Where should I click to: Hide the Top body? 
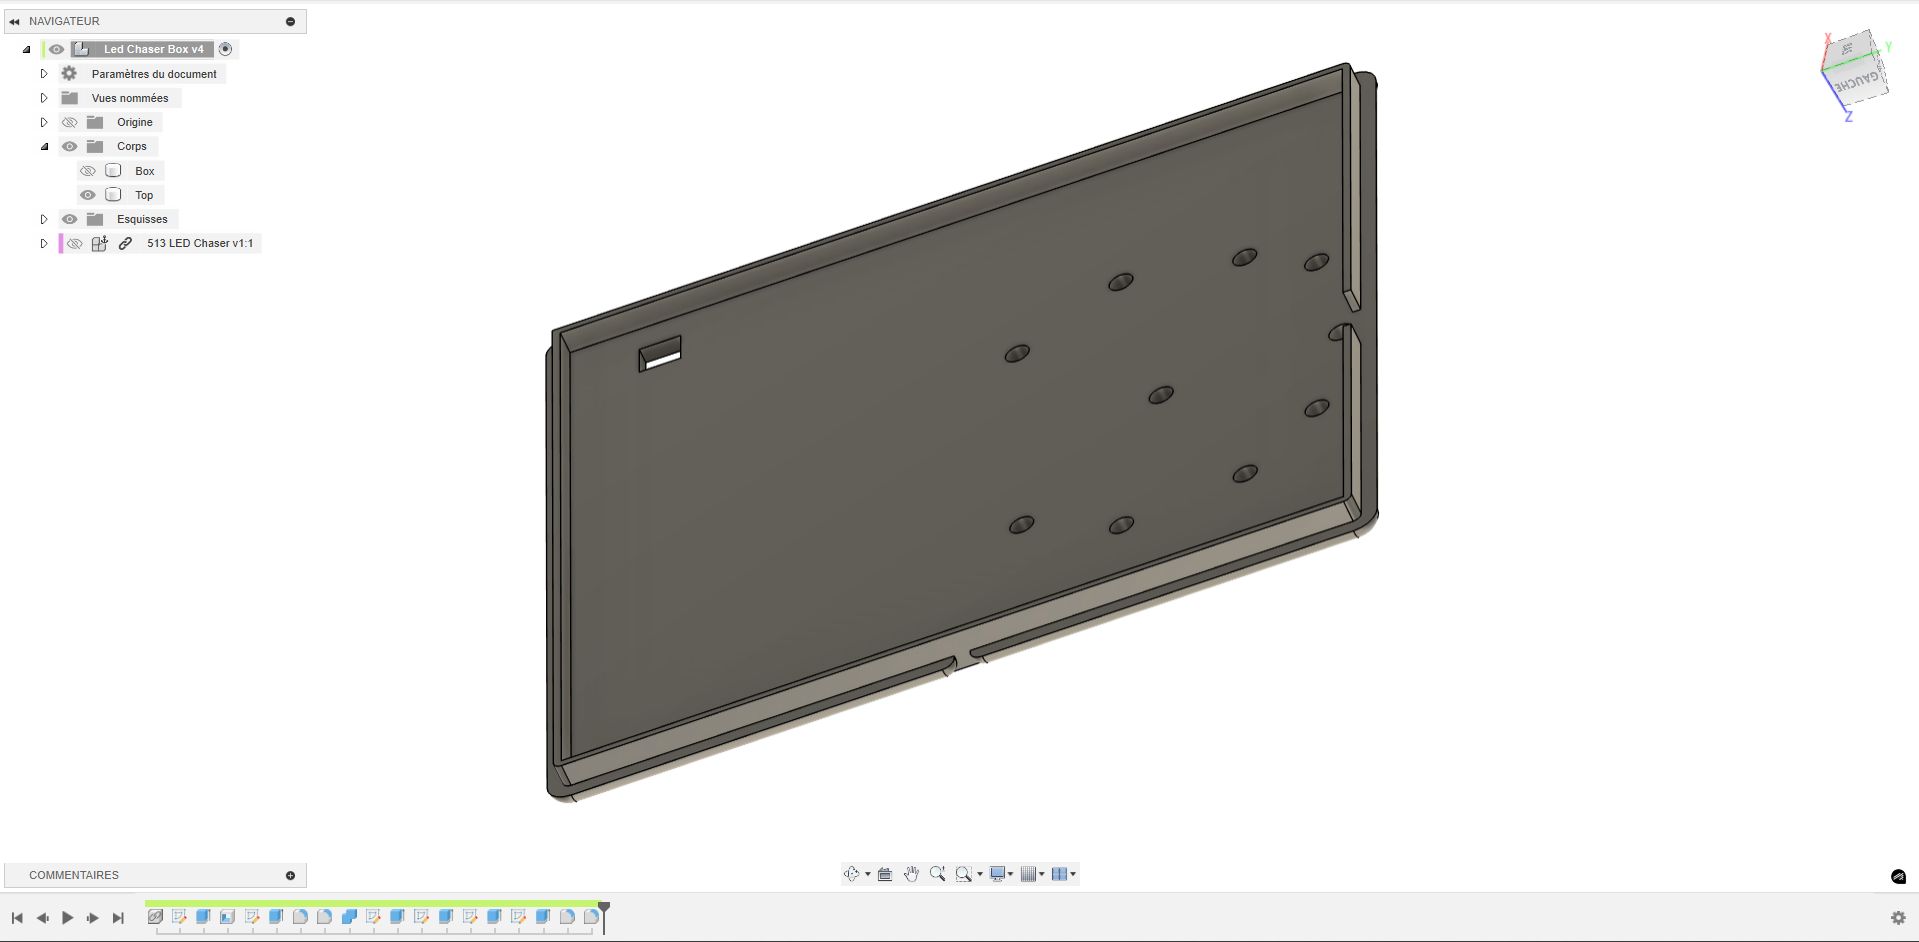click(x=88, y=195)
